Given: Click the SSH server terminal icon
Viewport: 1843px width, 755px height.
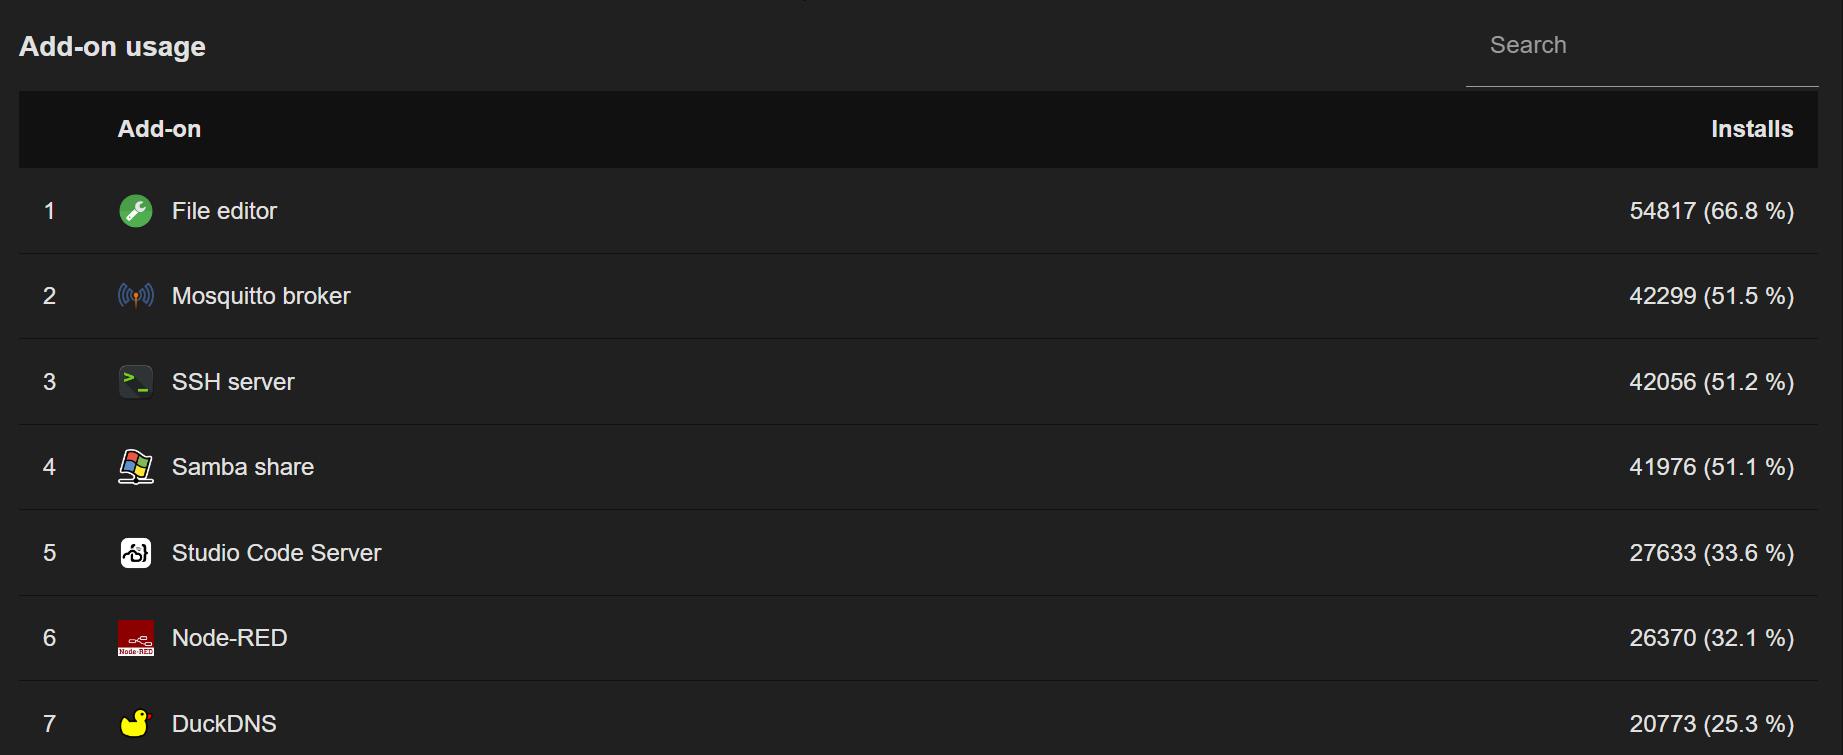Looking at the screenshot, I should click(136, 382).
